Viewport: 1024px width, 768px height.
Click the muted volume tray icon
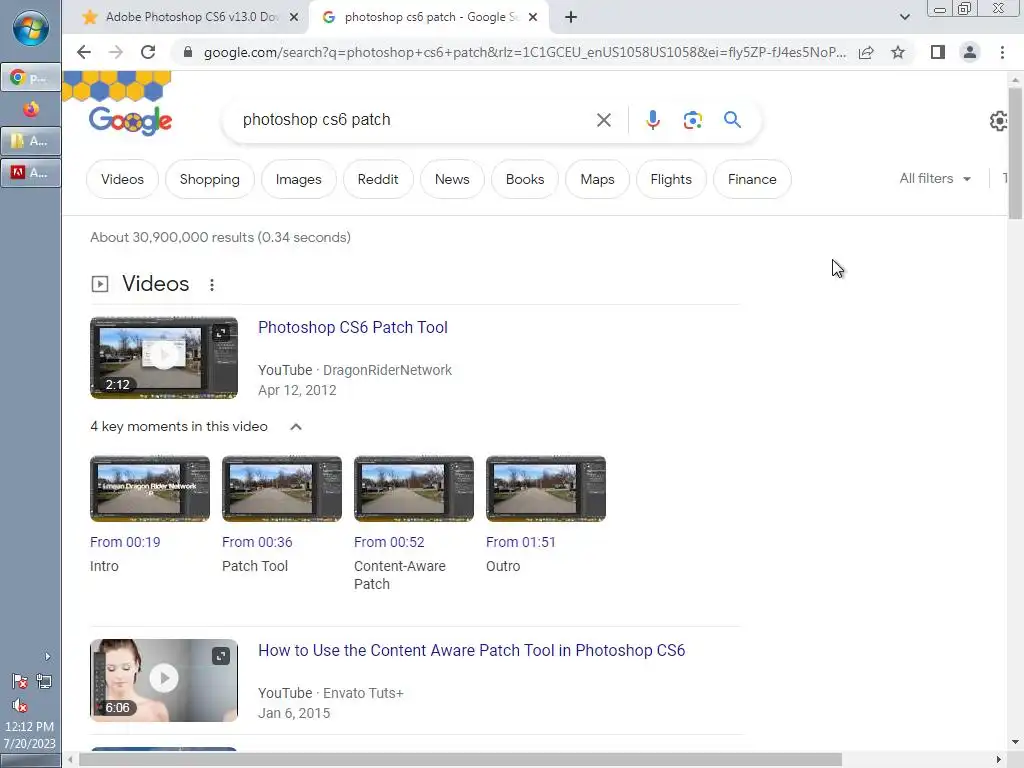(x=20, y=706)
